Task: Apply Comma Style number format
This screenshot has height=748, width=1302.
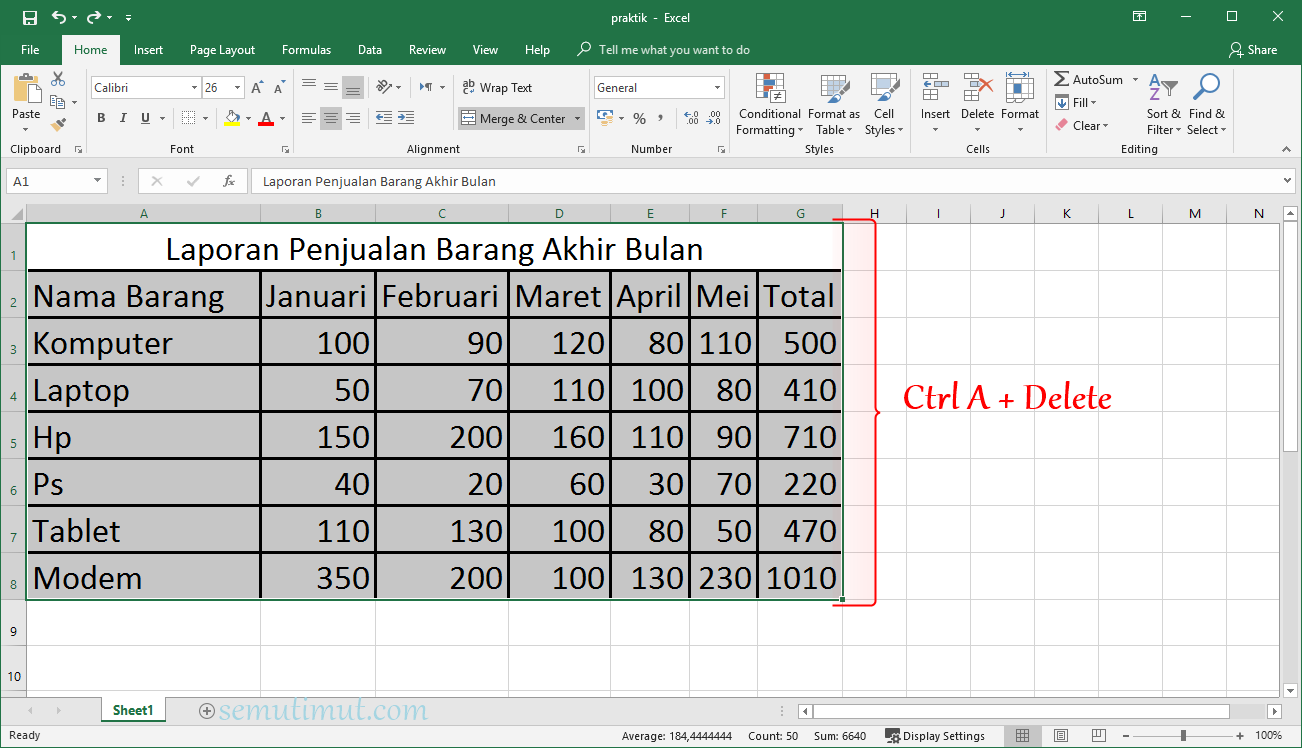Action: click(x=662, y=118)
